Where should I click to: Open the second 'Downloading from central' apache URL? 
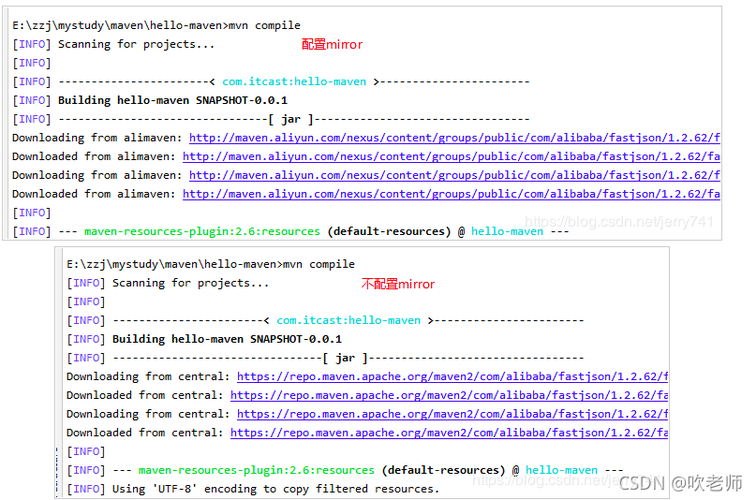tap(452, 414)
